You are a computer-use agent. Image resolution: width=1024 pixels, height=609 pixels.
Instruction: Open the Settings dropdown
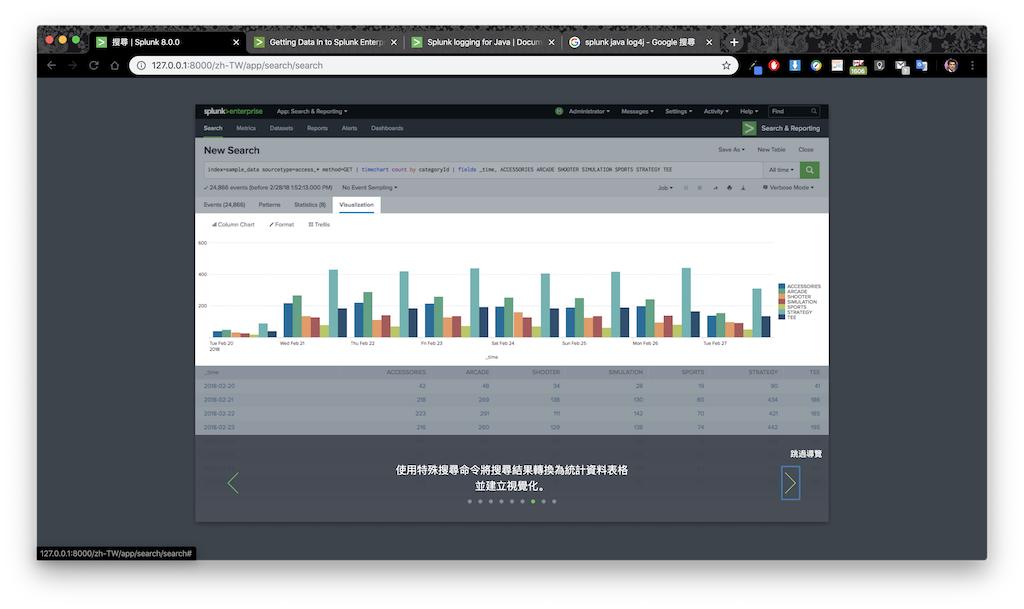coord(679,112)
